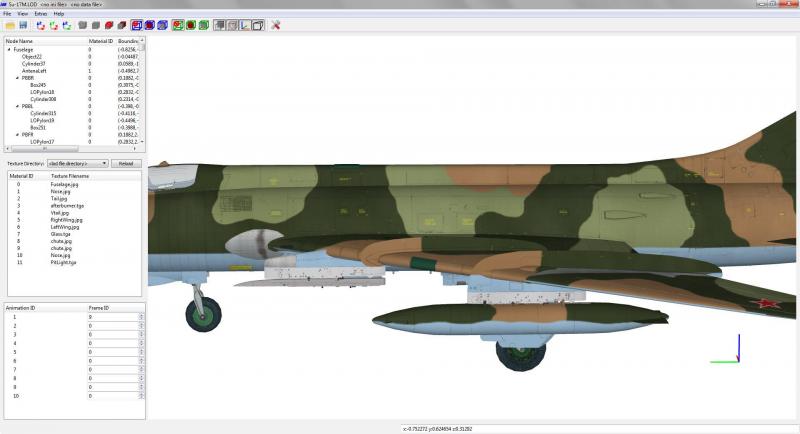Increment Frame ID for animation 1
Image resolution: width=800 pixels, height=434 pixels.
pyautogui.click(x=141, y=315)
